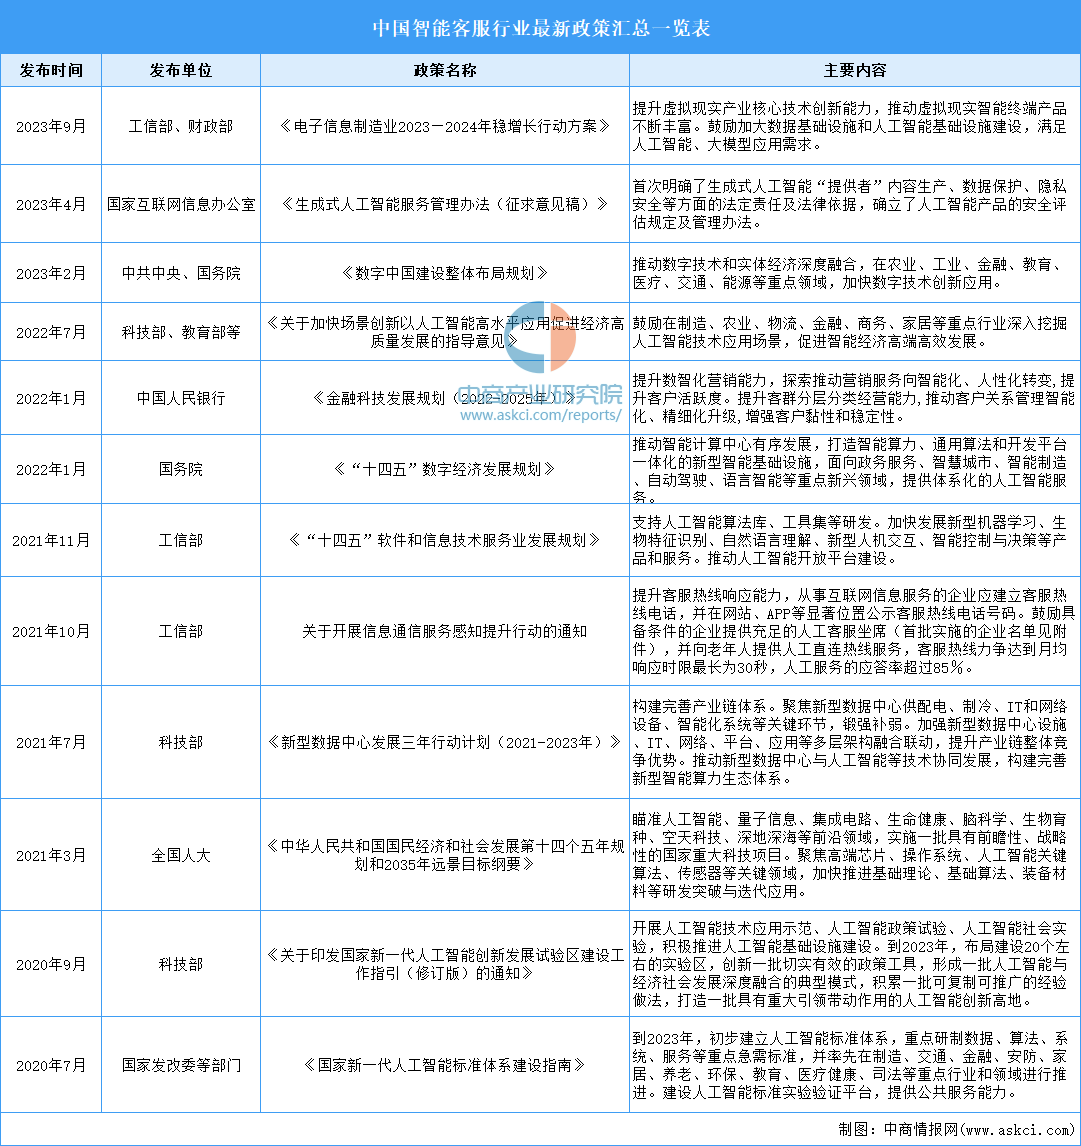Select the 2020年7月 date cell
1081x1146 pixels.
pyautogui.click(x=51, y=1066)
